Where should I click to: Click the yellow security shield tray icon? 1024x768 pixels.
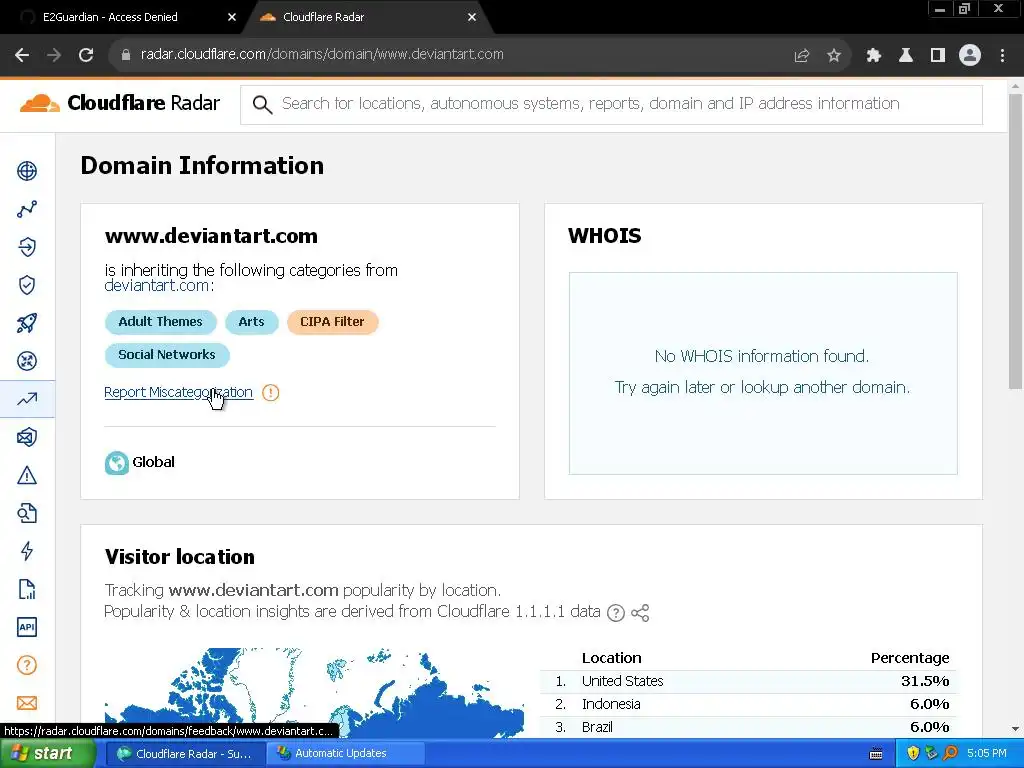point(913,754)
